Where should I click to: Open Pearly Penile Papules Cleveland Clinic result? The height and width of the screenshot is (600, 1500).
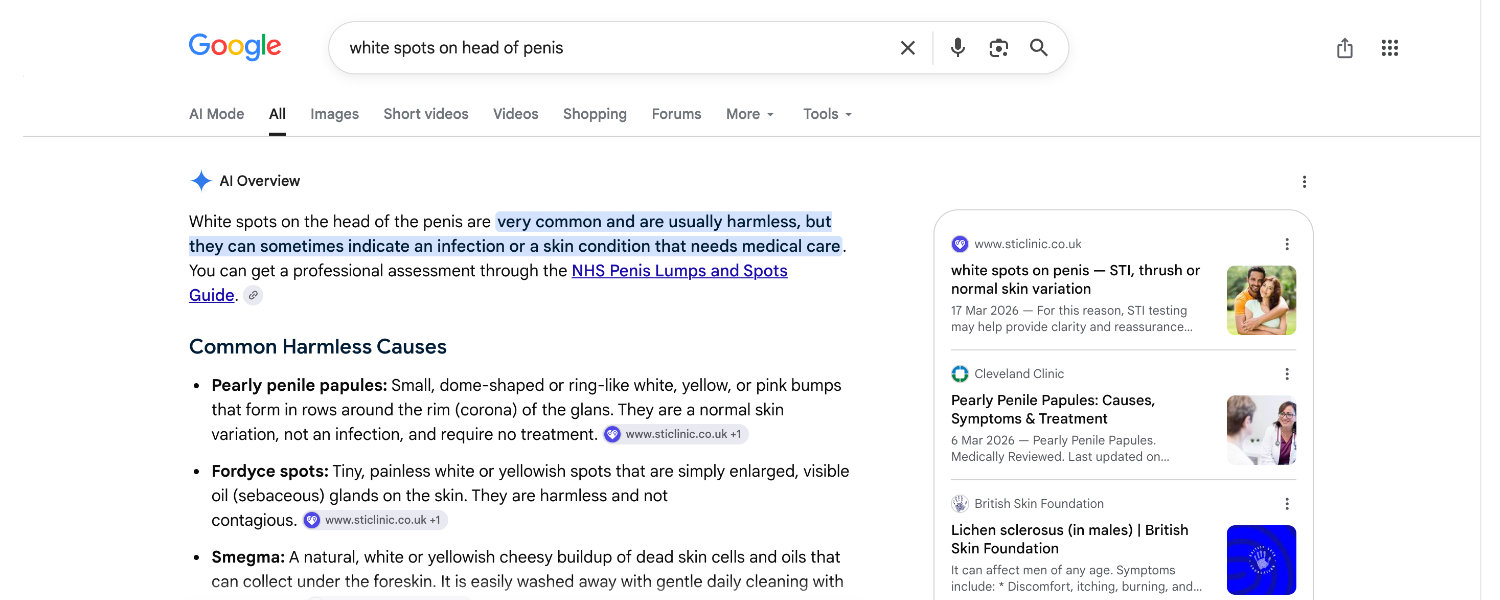click(1053, 409)
